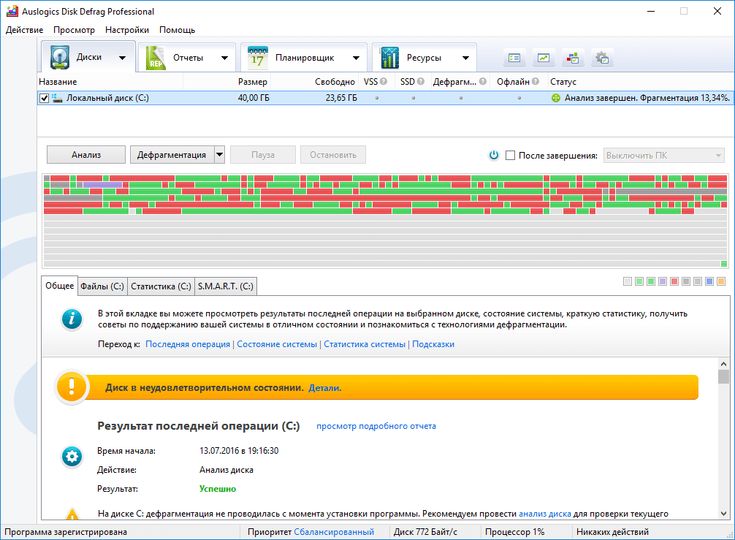Follow the Последняя операция link
Image resolution: width=735 pixels, height=540 pixels.
[188, 344]
